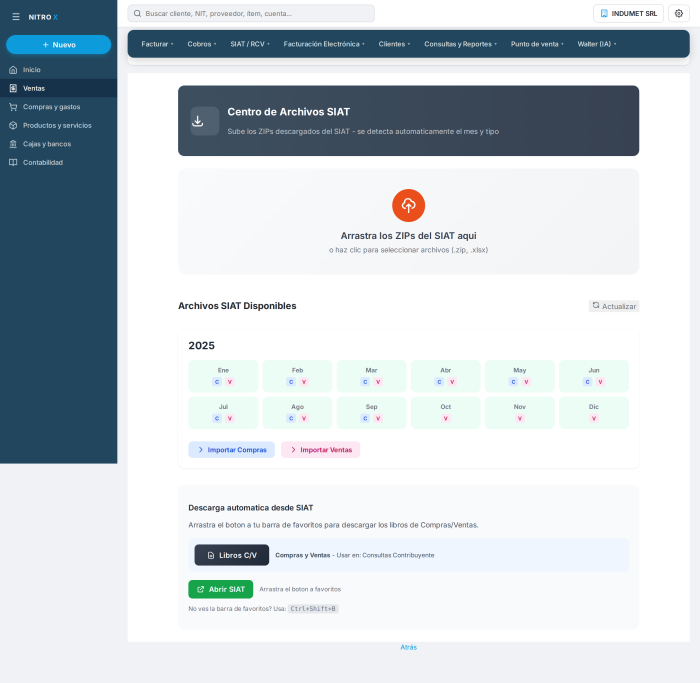This screenshot has height=683, width=700.
Task: Select Ventas in sidebar
Action: 58,88
